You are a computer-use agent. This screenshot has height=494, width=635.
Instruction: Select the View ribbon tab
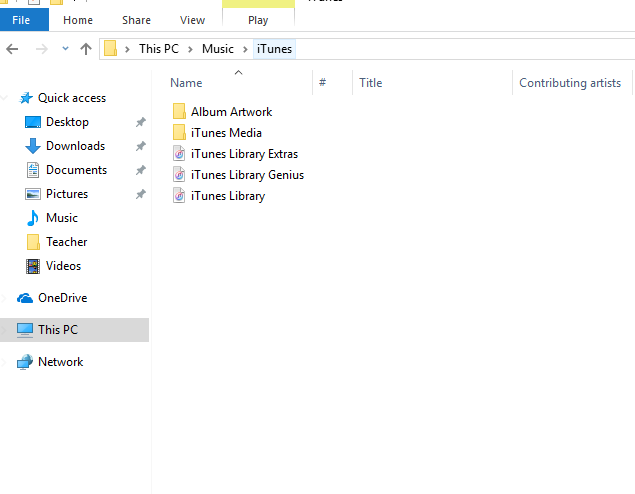[192, 20]
